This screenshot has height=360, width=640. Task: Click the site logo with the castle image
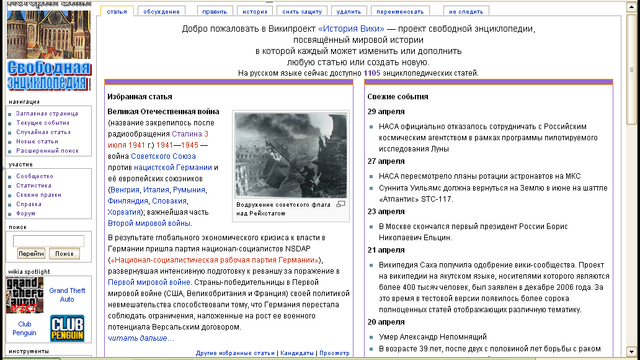(49, 46)
